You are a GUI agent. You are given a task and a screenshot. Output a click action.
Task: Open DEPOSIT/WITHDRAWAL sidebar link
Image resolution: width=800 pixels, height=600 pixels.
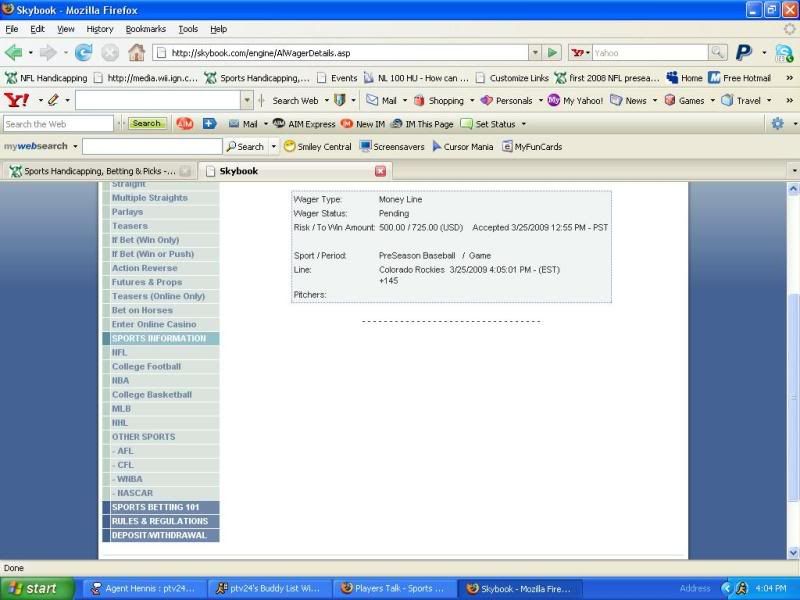[x=161, y=535]
